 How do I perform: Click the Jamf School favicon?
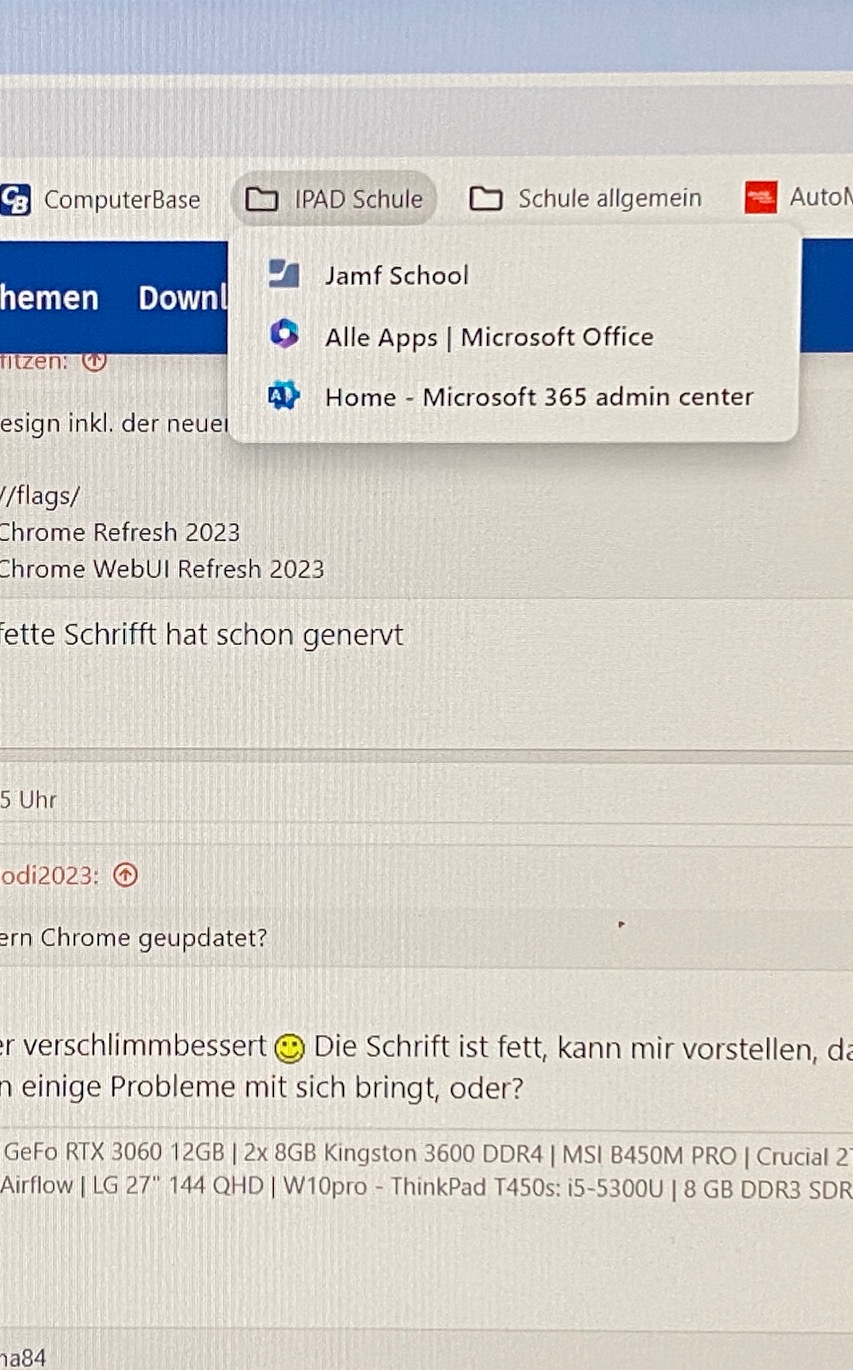(285, 274)
